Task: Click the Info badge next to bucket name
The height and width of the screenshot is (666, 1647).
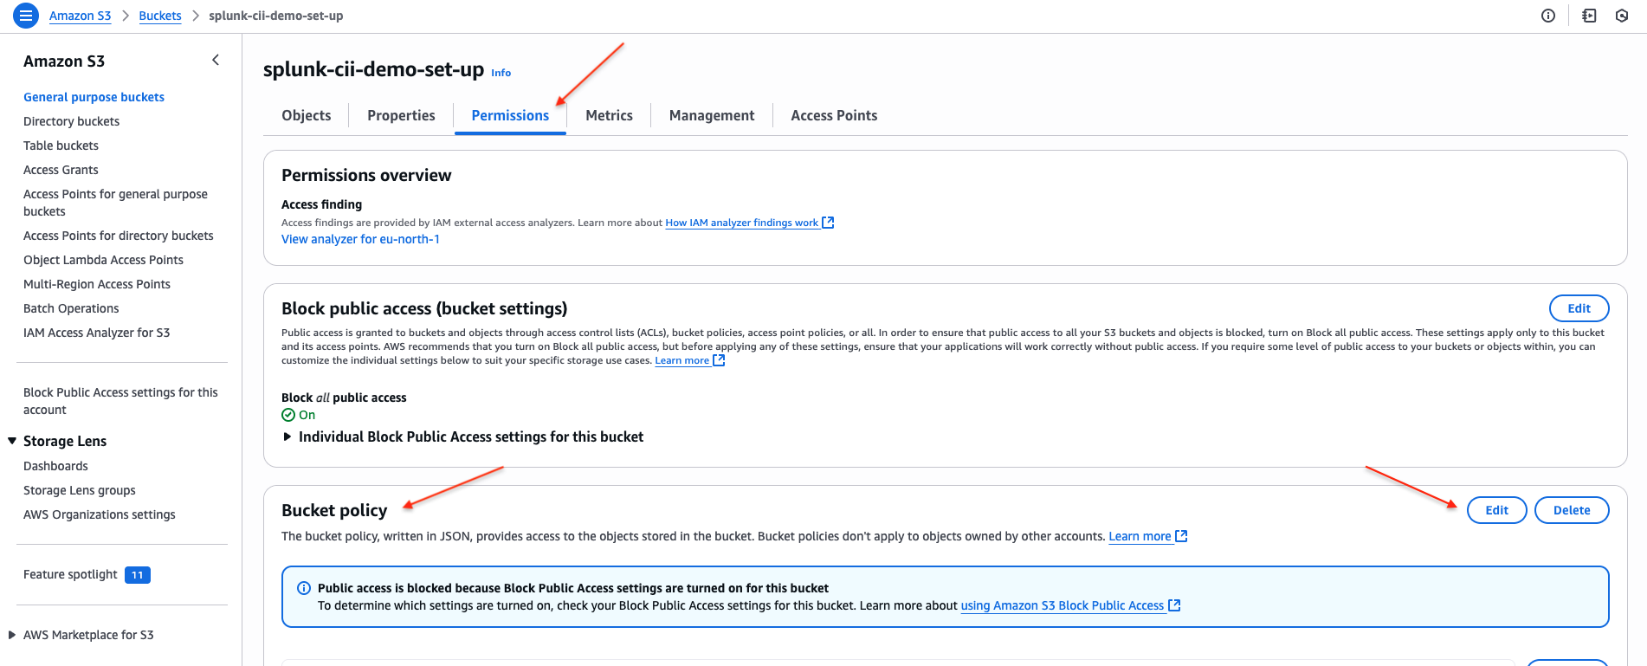Action: (x=501, y=73)
